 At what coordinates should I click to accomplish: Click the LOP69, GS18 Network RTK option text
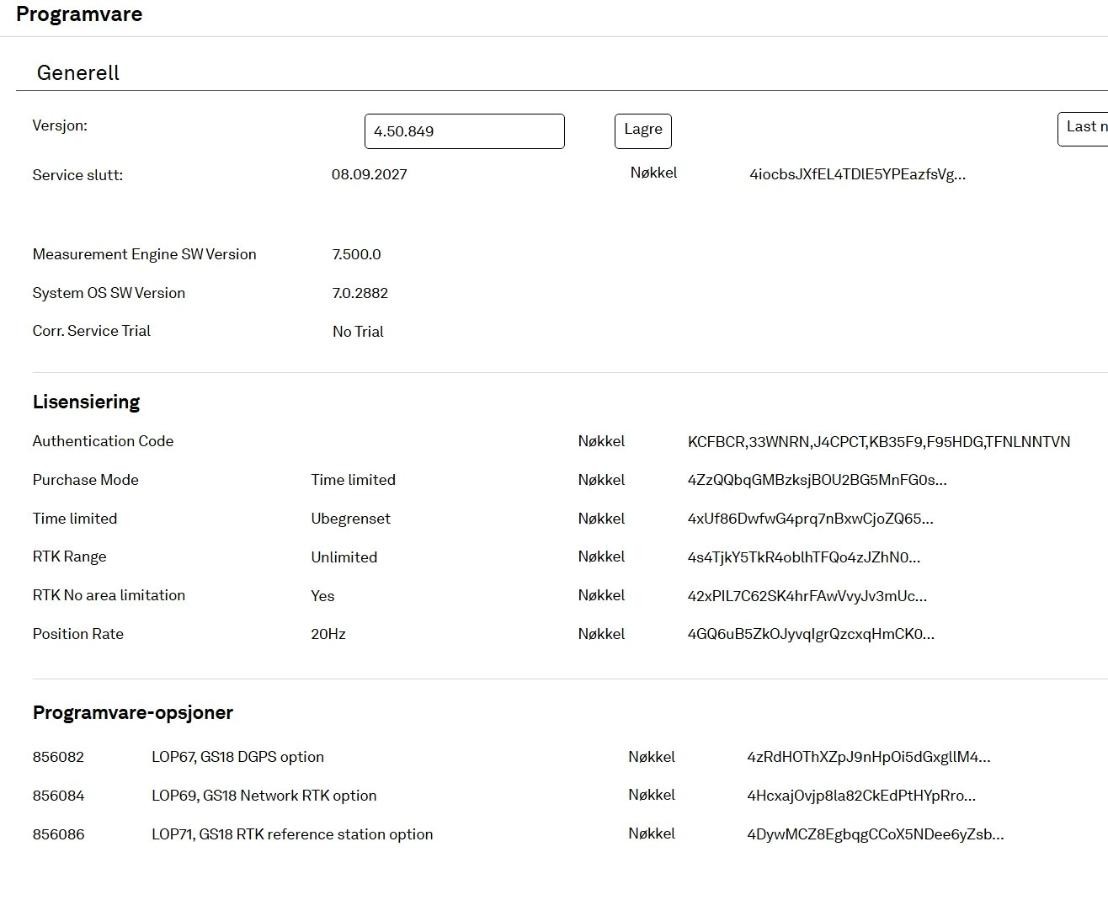264,796
